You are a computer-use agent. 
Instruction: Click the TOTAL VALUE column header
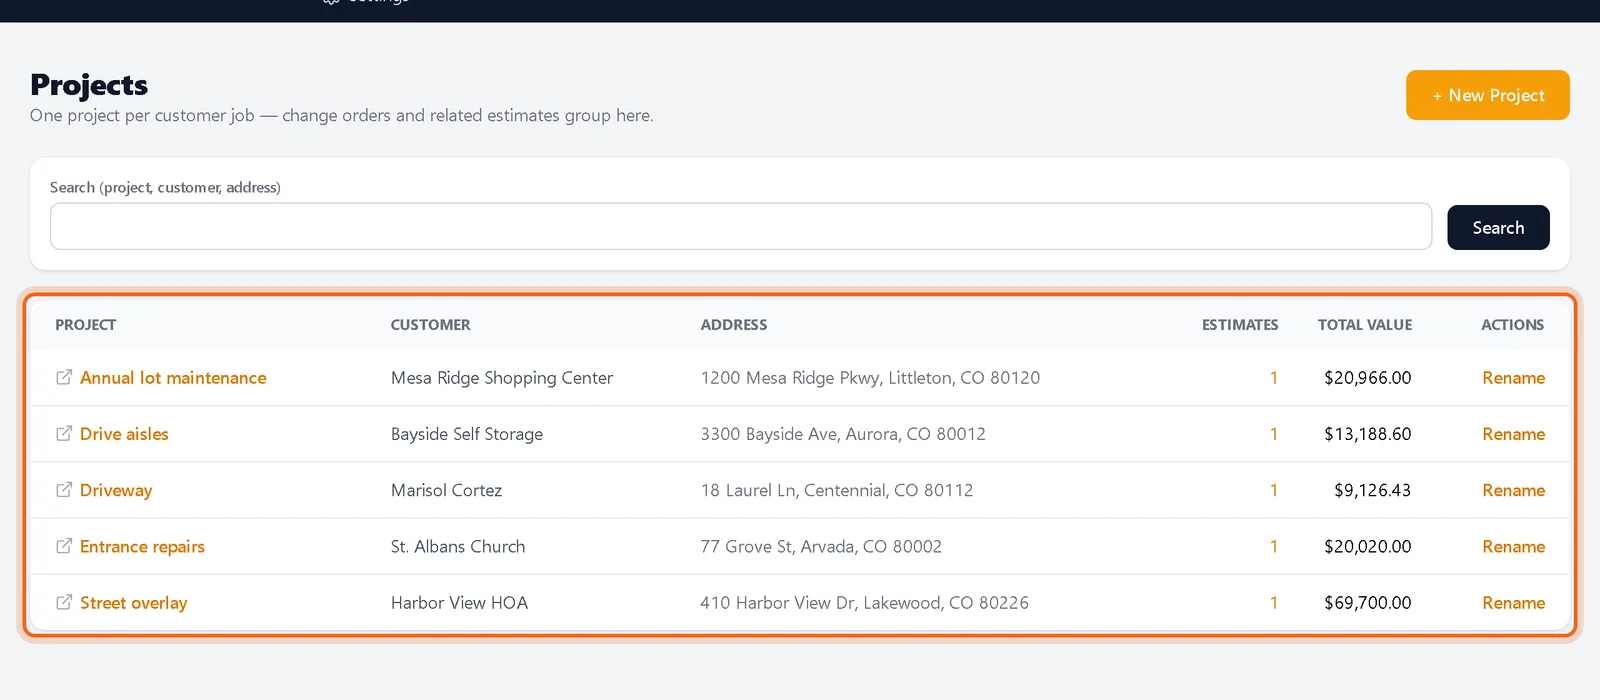coord(1365,325)
